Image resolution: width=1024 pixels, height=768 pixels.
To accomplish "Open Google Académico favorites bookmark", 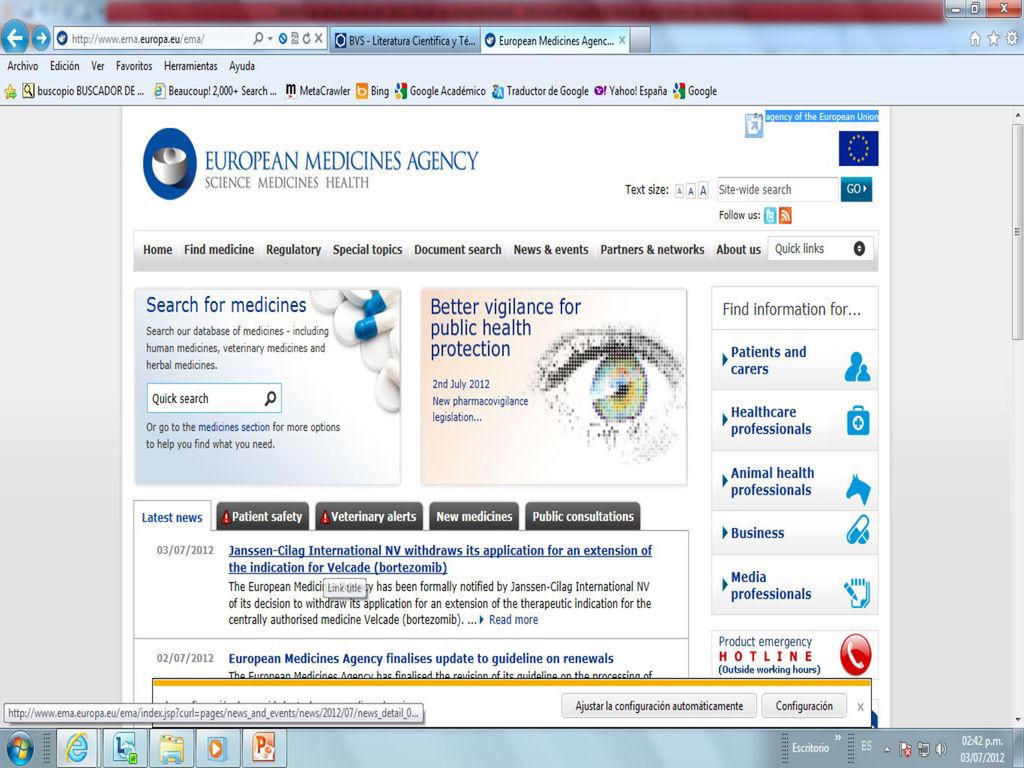I will pos(440,91).
